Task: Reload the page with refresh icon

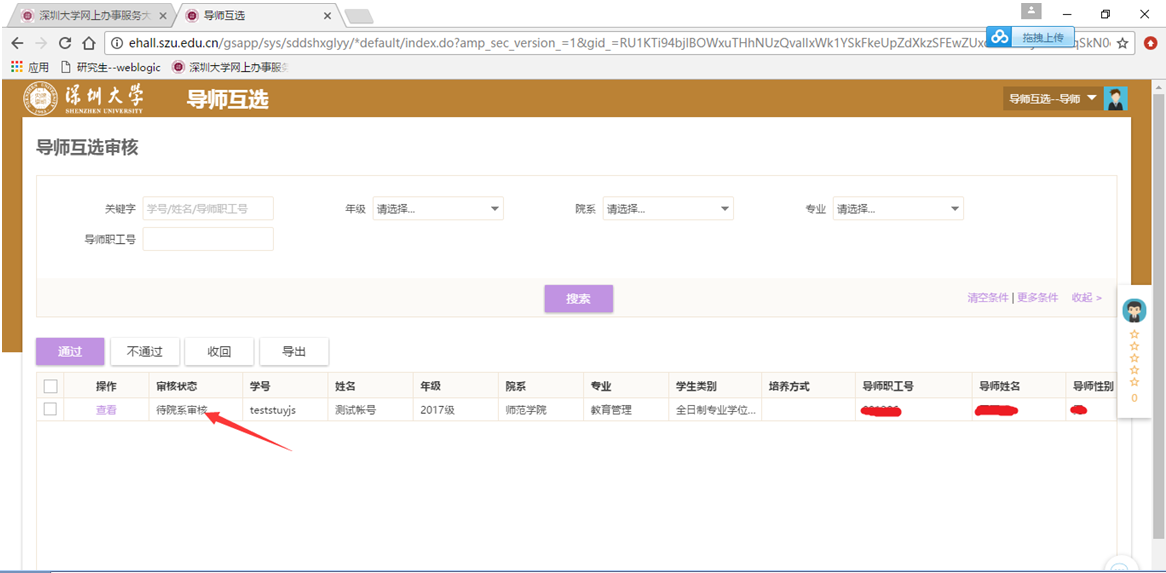Action: click(65, 43)
